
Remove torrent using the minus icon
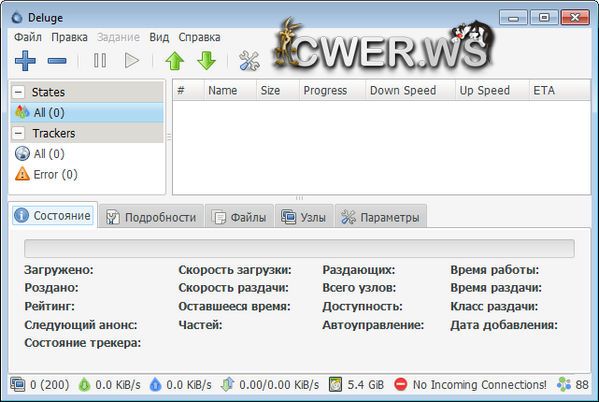coord(57,60)
